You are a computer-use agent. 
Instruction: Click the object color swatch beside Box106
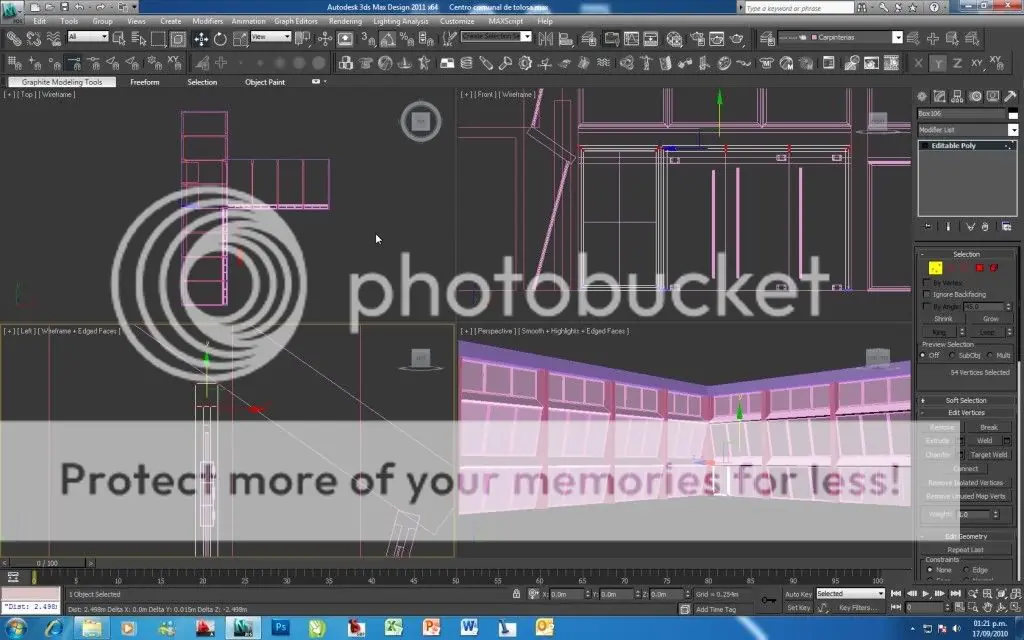pos(1013,114)
